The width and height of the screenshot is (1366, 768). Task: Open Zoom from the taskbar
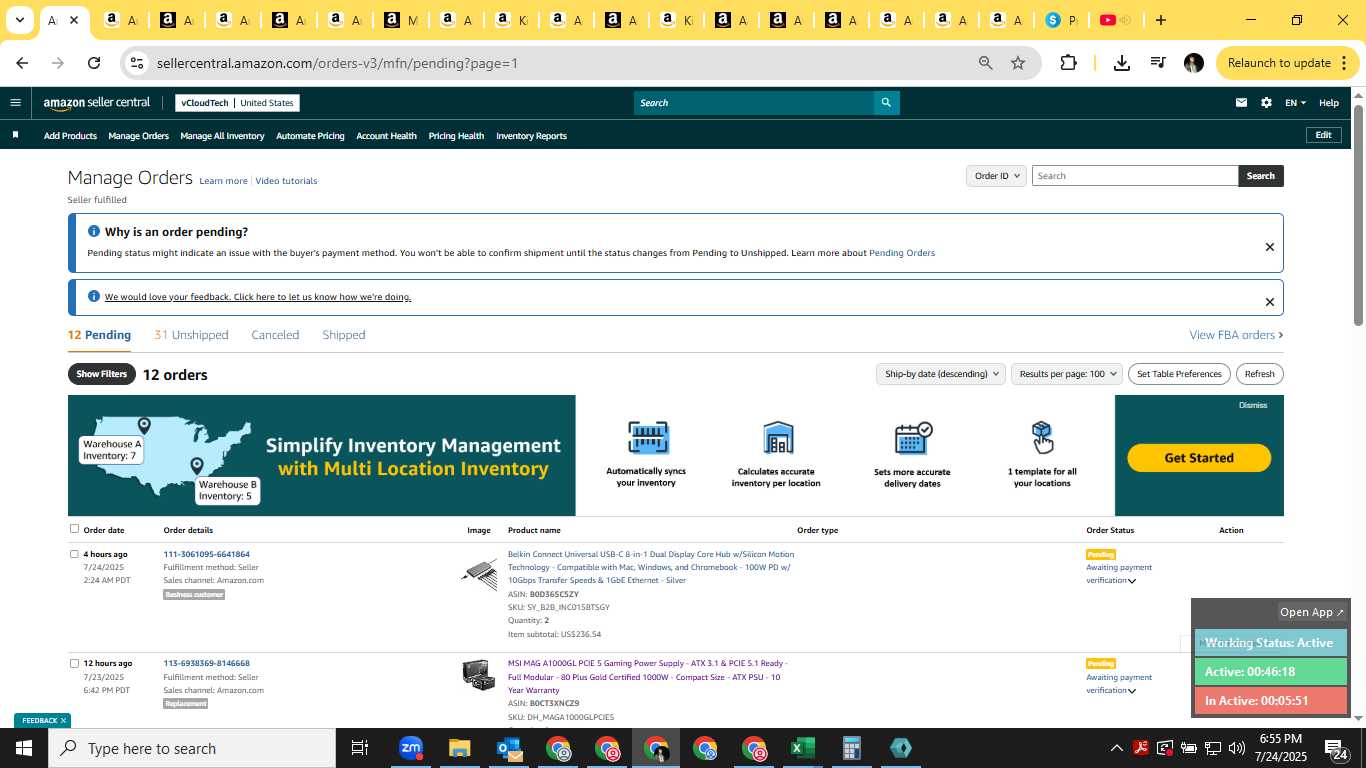tap(410, 748)
